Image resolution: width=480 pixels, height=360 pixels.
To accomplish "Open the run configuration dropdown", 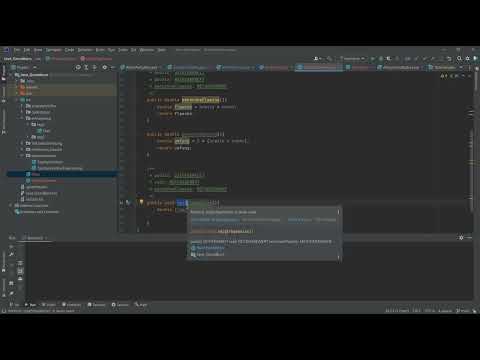I will [x=352, y=59].
